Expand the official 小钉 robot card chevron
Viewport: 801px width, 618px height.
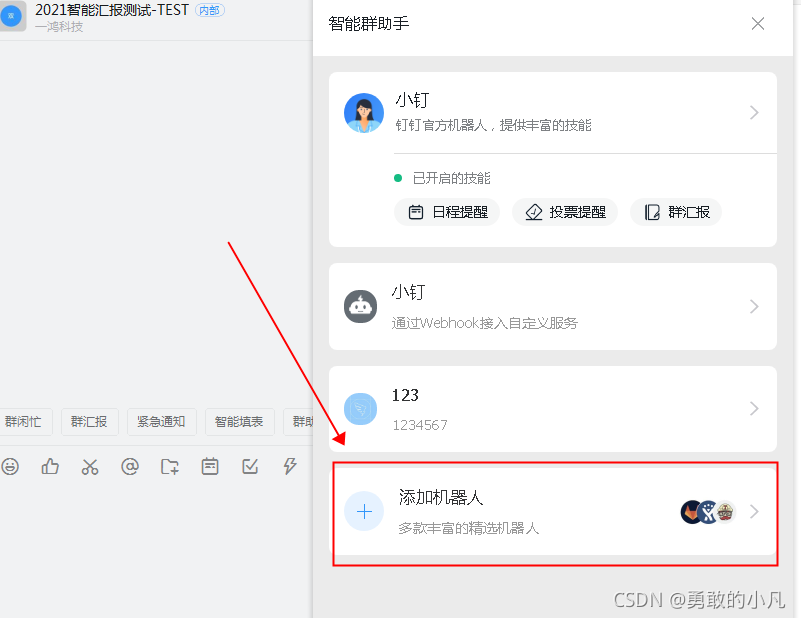pos(754,112)
